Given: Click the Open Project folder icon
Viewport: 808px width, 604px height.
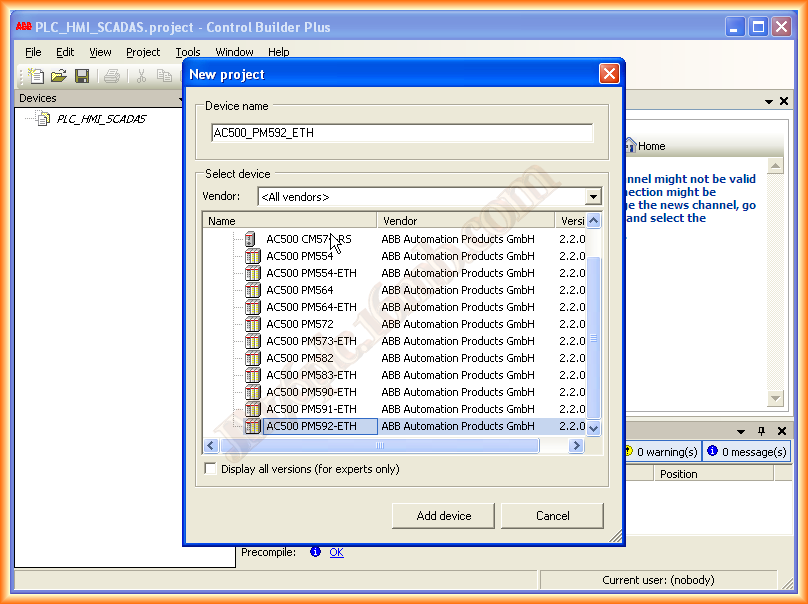Looking at the screenshot, I should pyautogui.click(x=59, y=76).
